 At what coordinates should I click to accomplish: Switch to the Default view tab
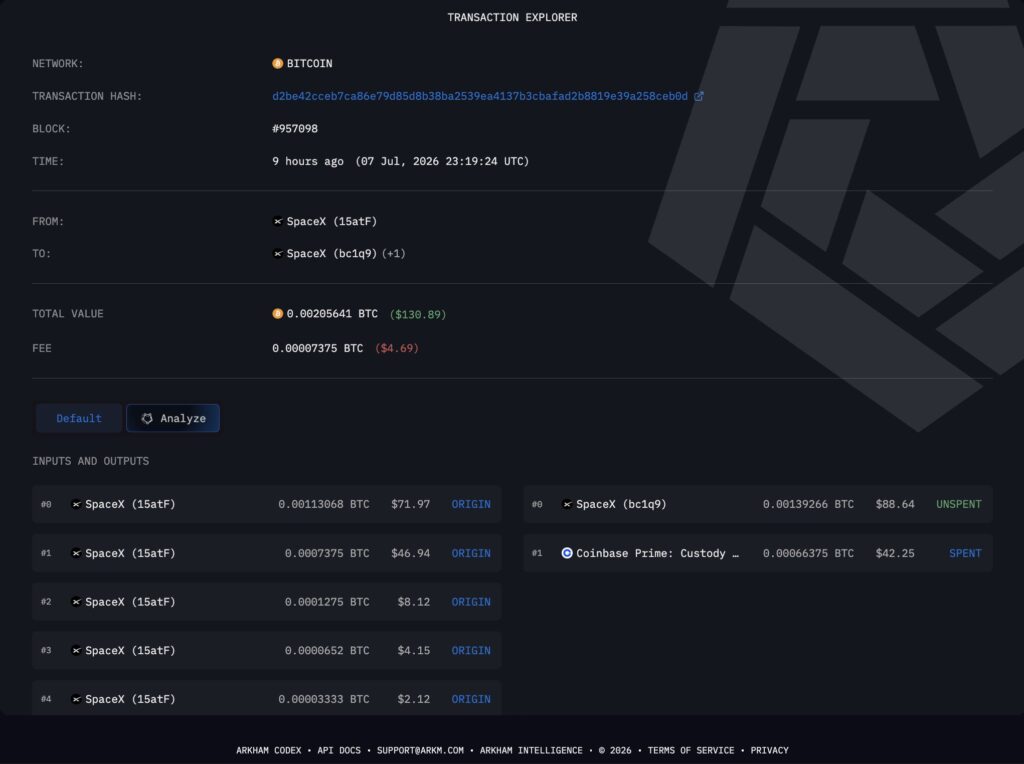pos(78,418)
